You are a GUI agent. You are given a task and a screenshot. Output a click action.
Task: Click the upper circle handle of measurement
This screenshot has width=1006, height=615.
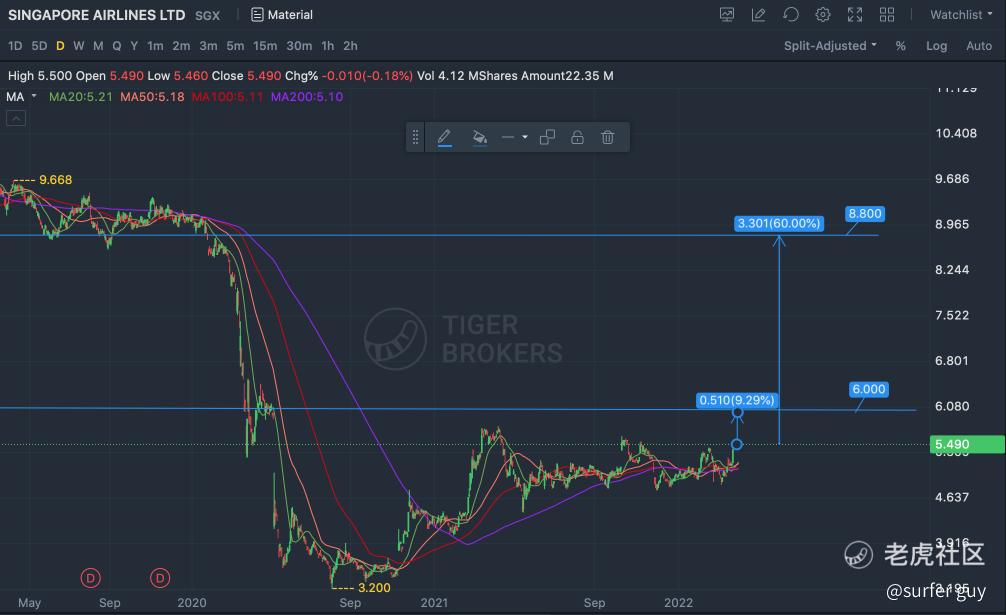738,413
